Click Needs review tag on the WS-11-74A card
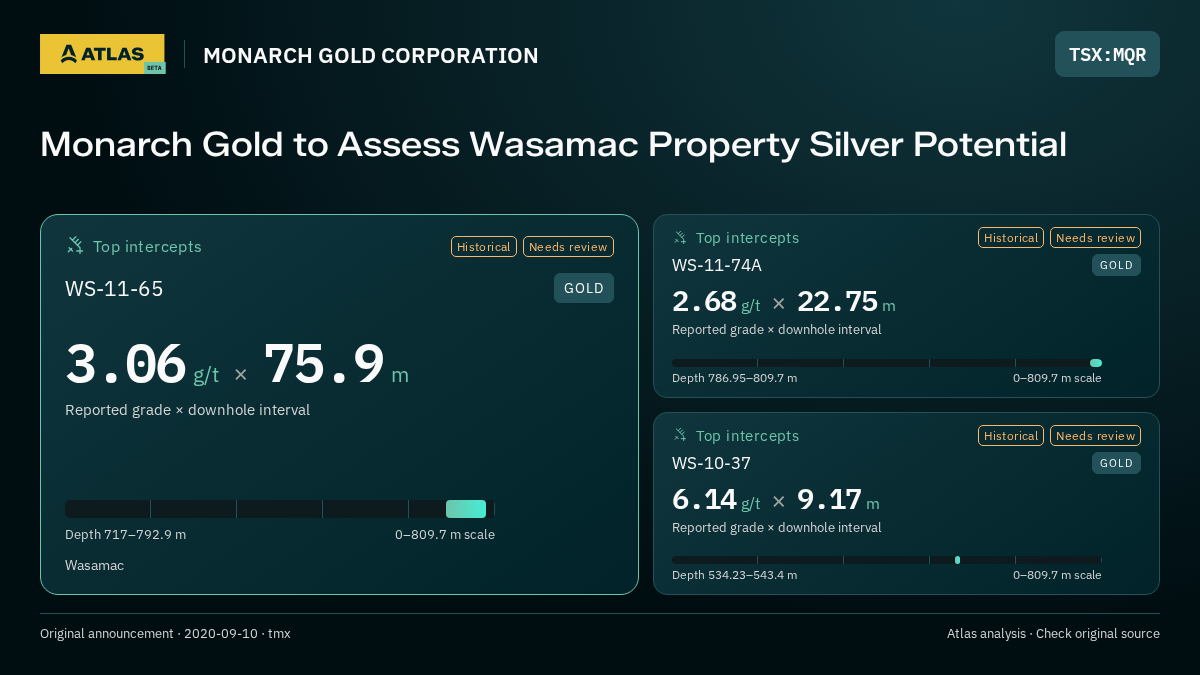The image size is (1200, 675). [1095, 237]
